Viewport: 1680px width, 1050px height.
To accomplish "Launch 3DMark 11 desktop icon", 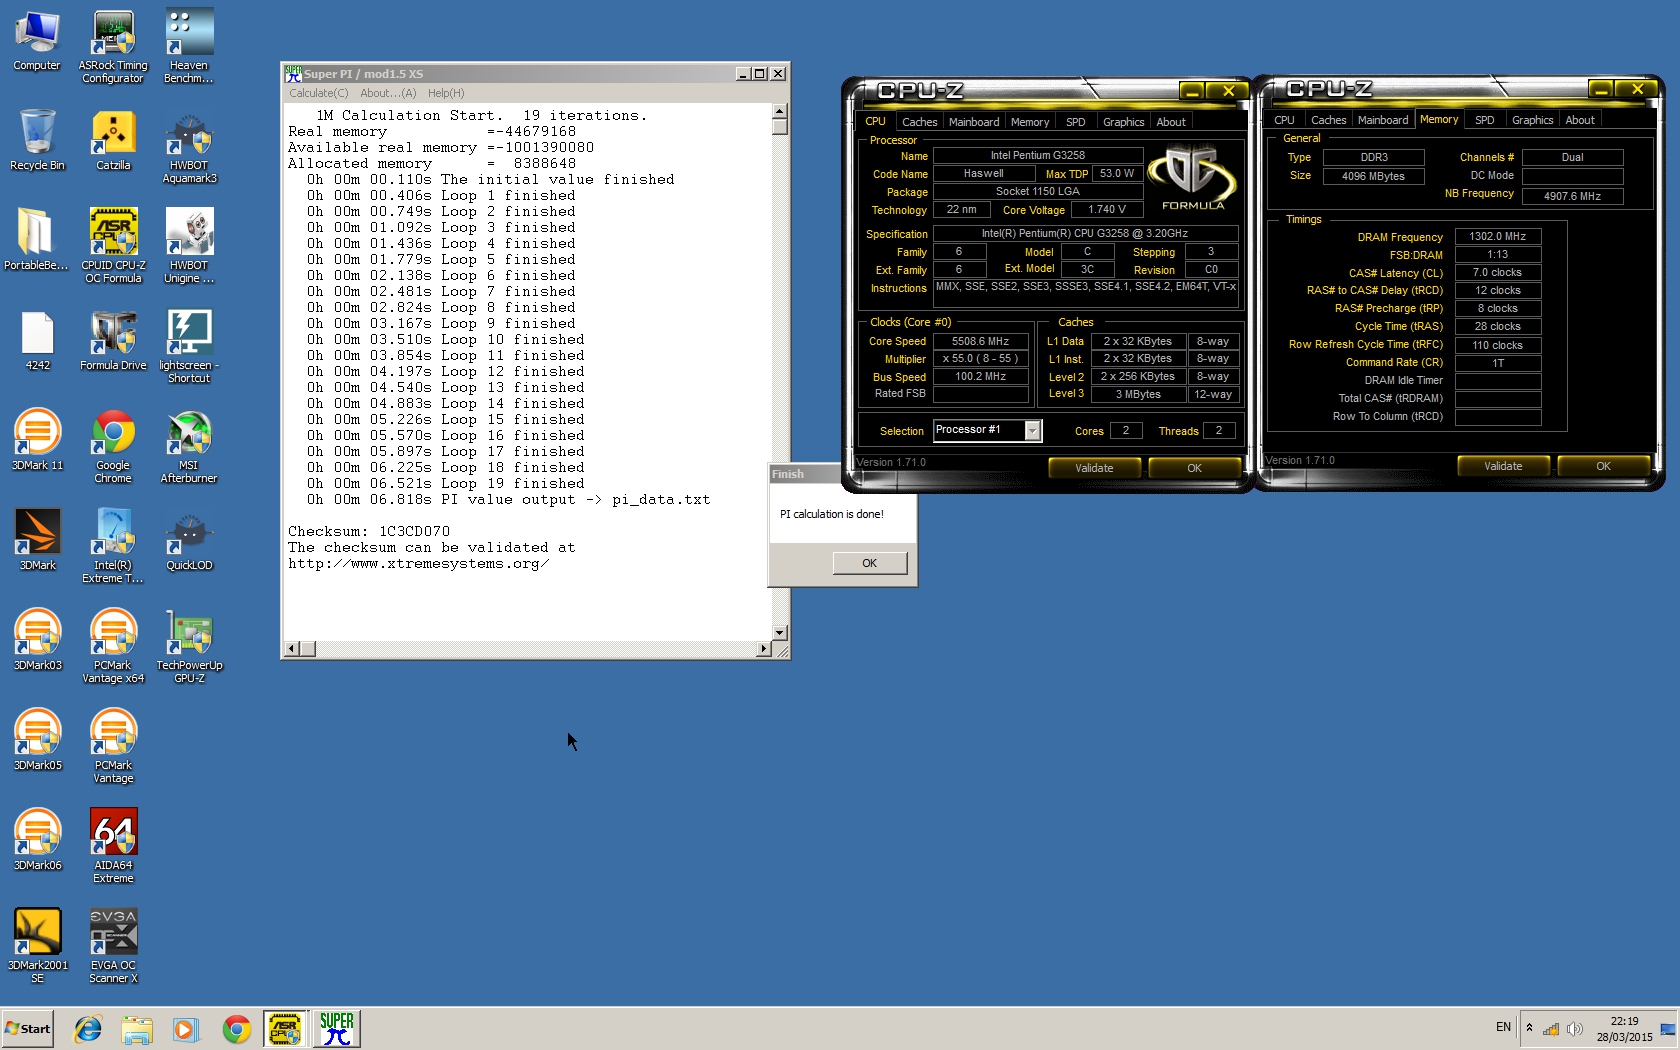I will pyautogui.click(x=37, y=440).
